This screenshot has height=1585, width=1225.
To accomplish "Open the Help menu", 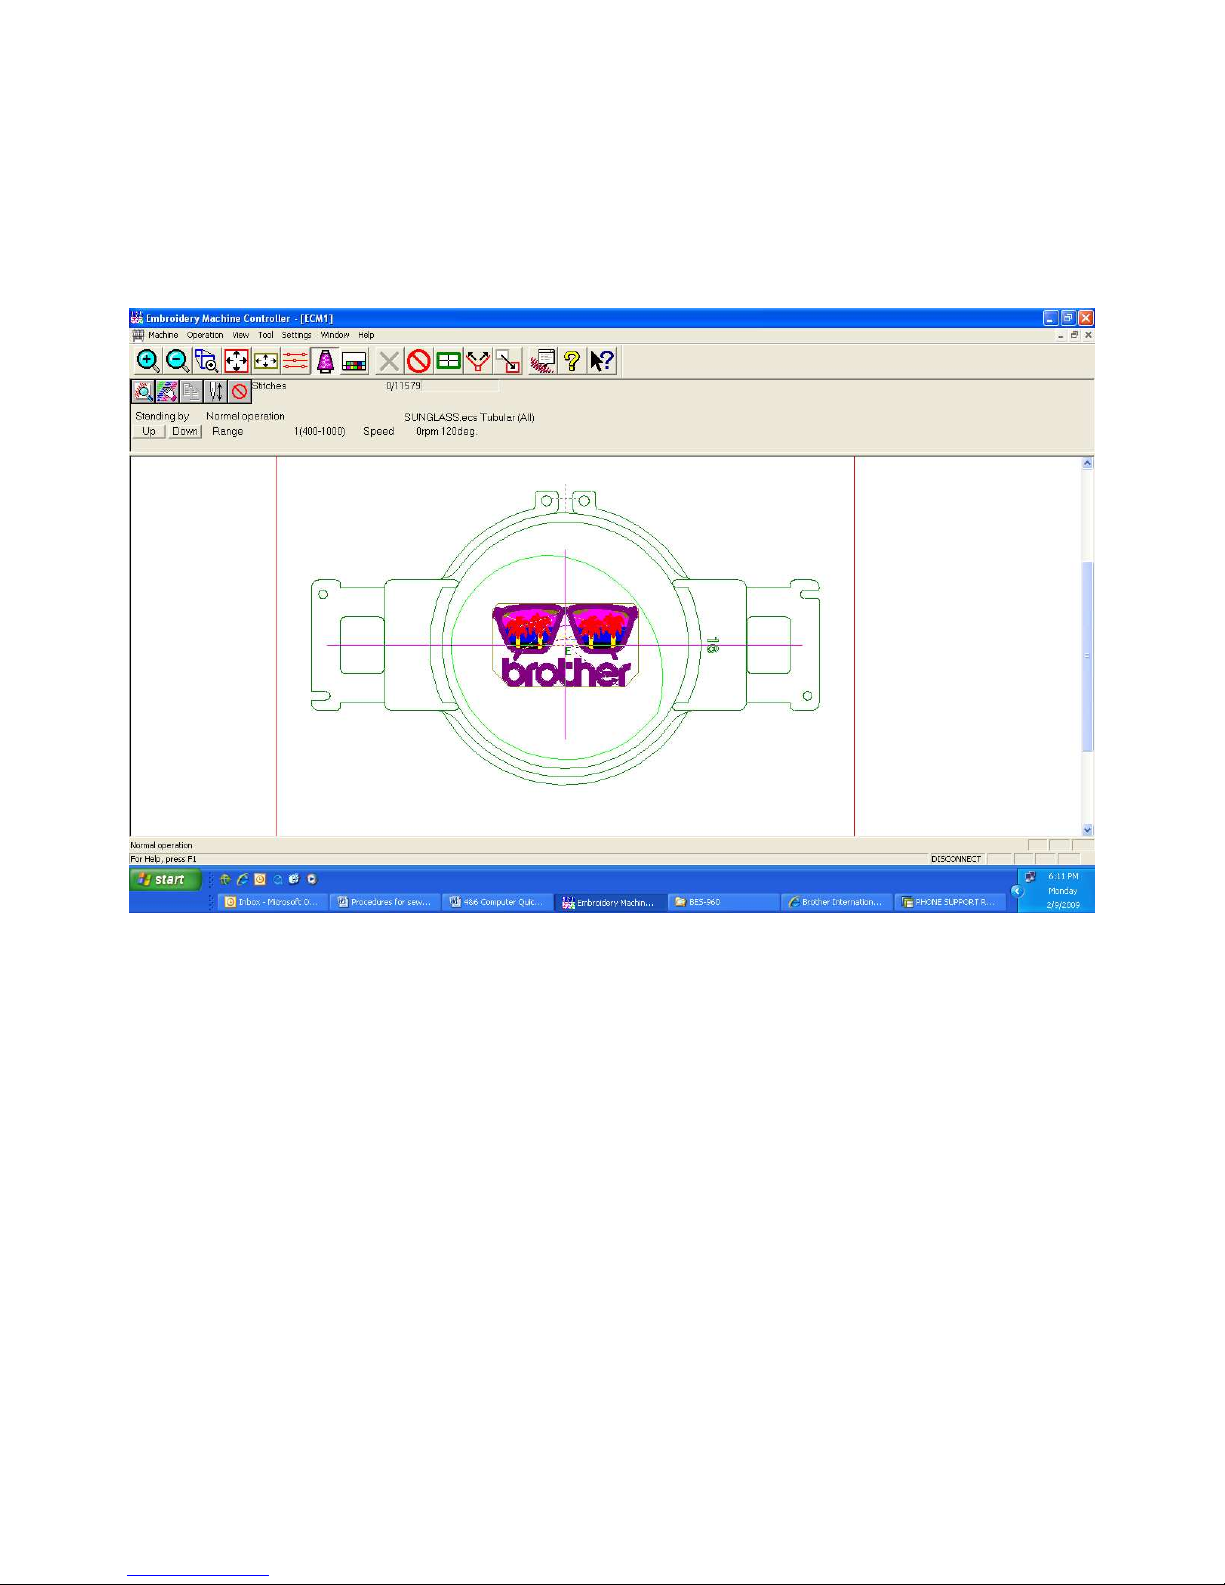I will (x=367, y=335).
